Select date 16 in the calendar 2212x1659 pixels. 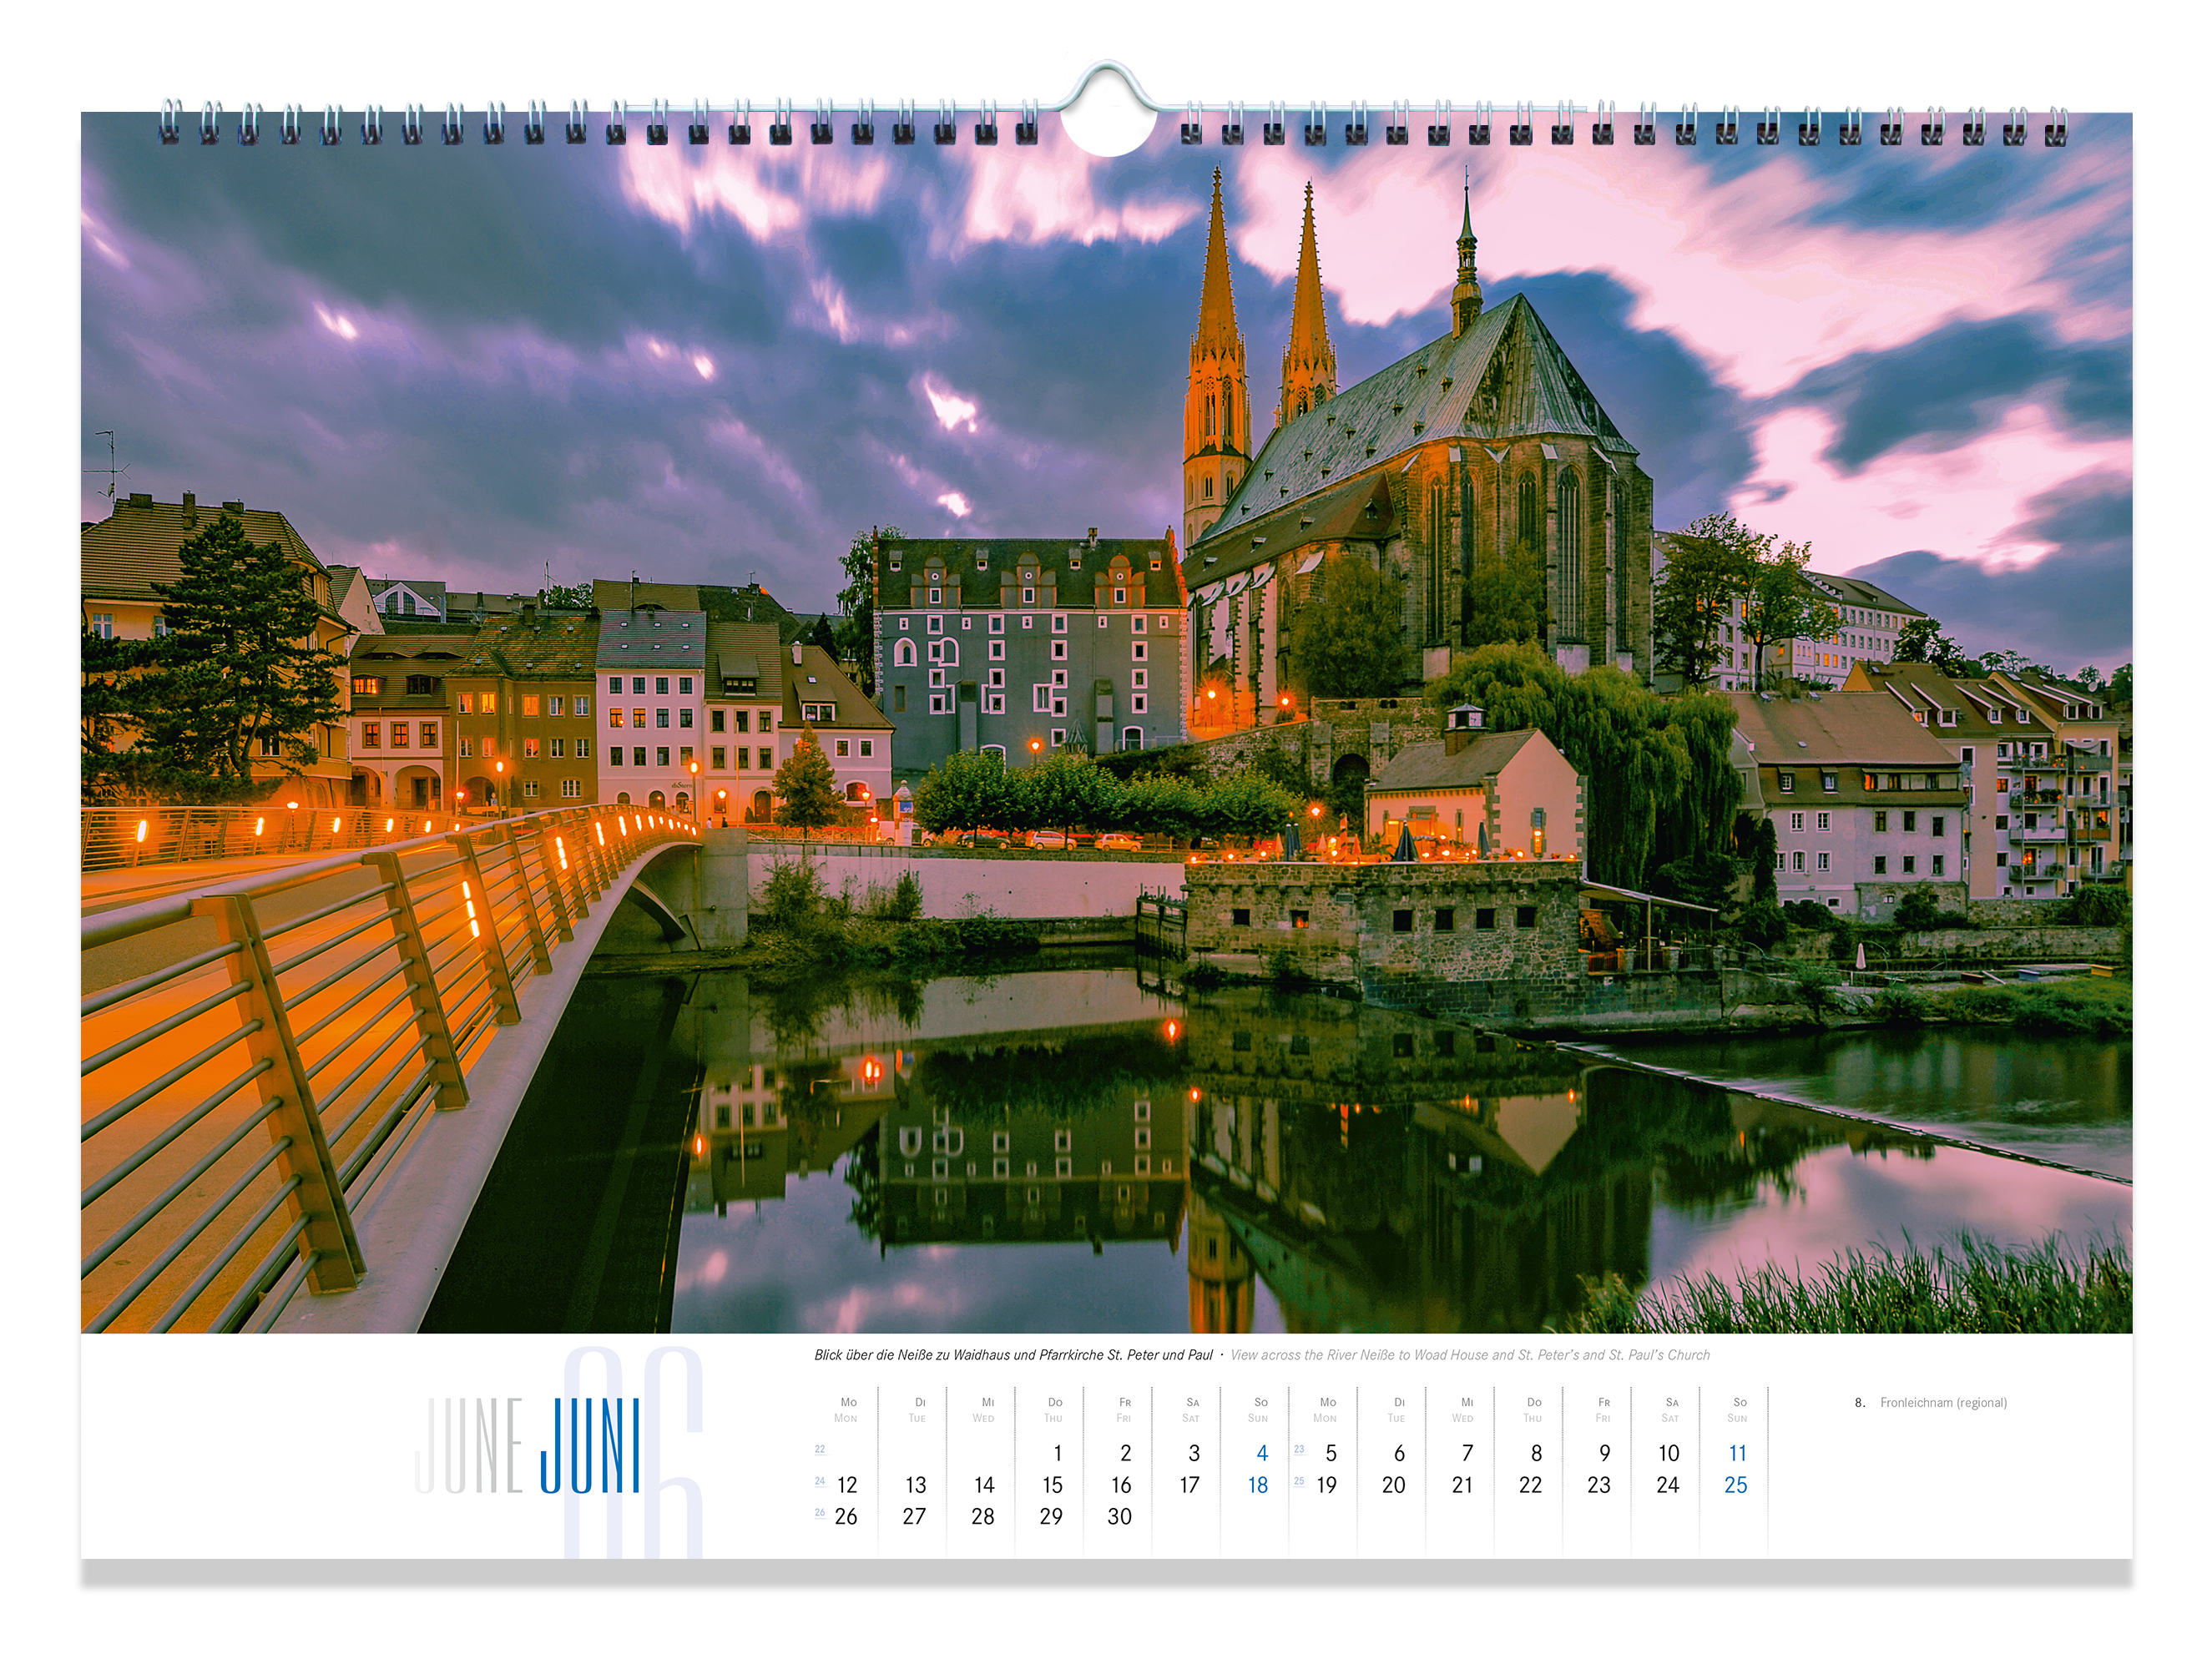pyautogui.click(x=1120, y=1485)
